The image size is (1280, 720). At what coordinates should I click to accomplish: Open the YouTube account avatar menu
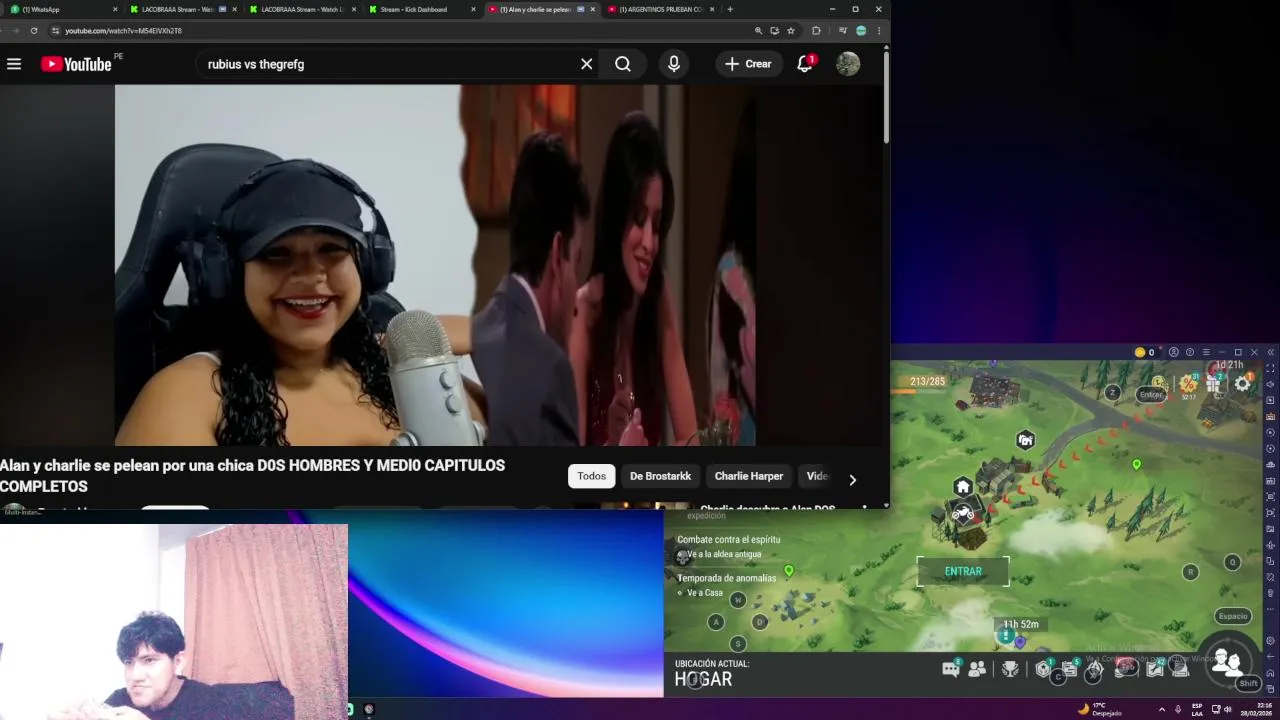(848, 64)
